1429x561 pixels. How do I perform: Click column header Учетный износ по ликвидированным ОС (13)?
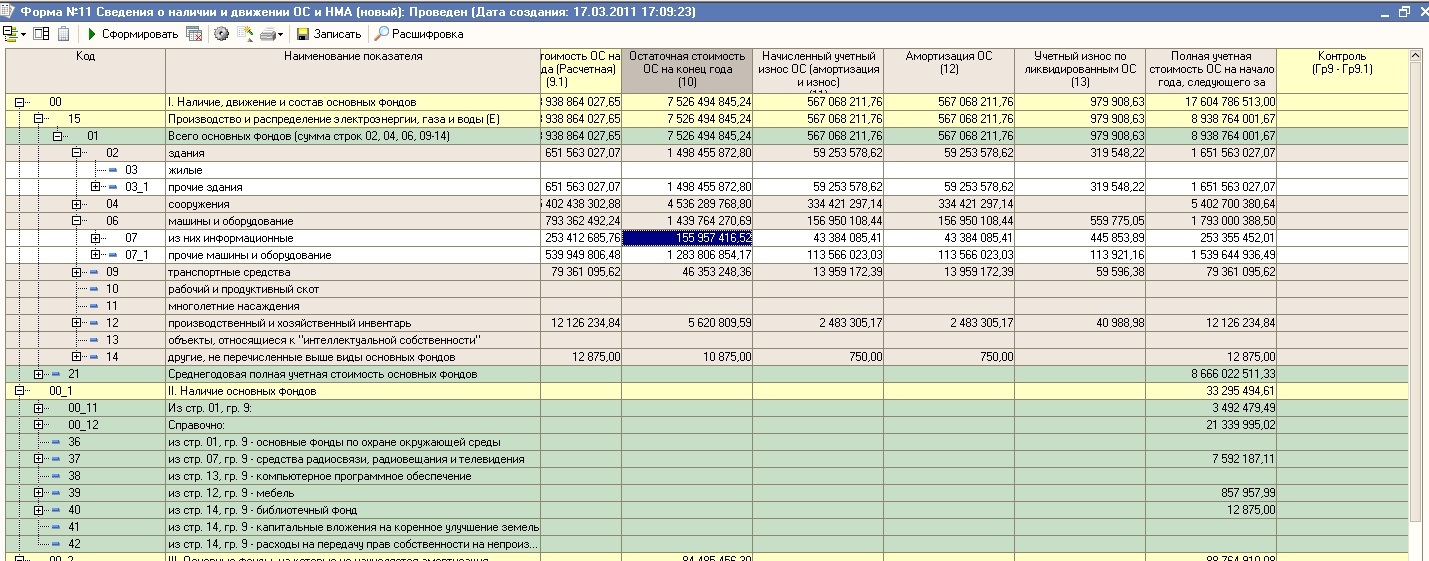pos(1080,70)
